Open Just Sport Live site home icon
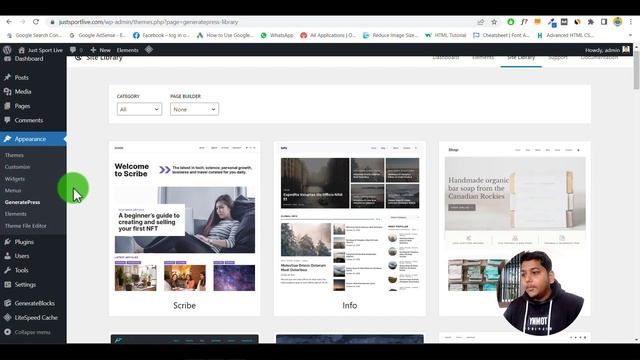The image size is (640, 360). pyautogui.click(x=22, y=50)
